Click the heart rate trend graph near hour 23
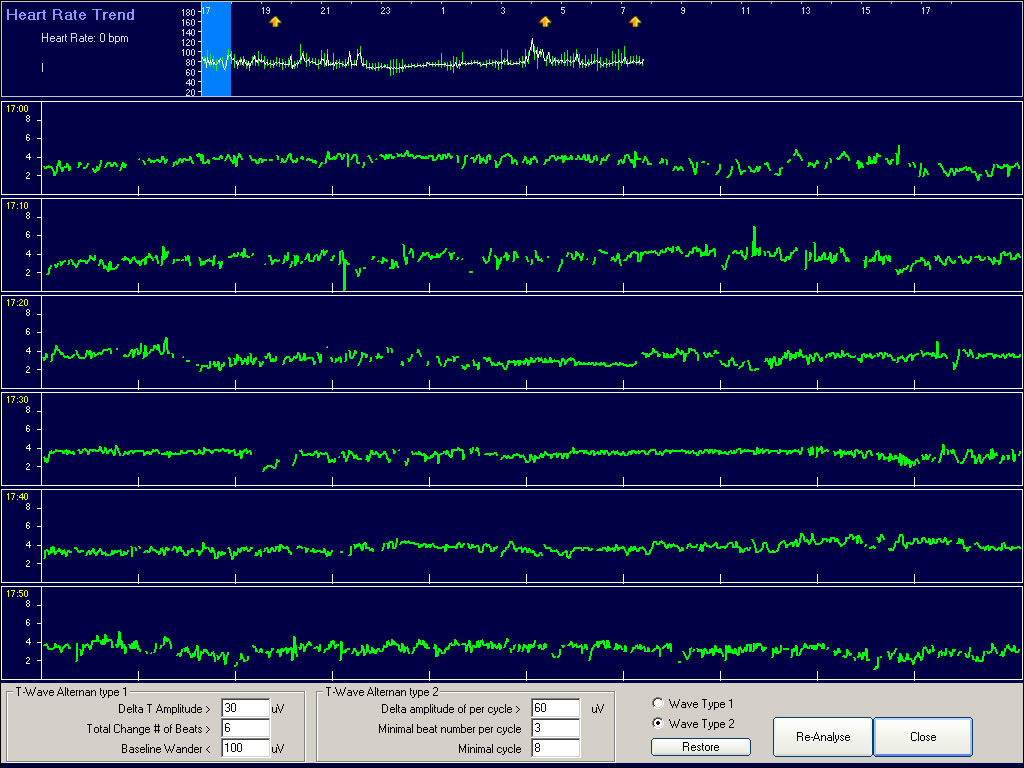The height and width of the screenshot is (768, 1024). pos(385,60)
